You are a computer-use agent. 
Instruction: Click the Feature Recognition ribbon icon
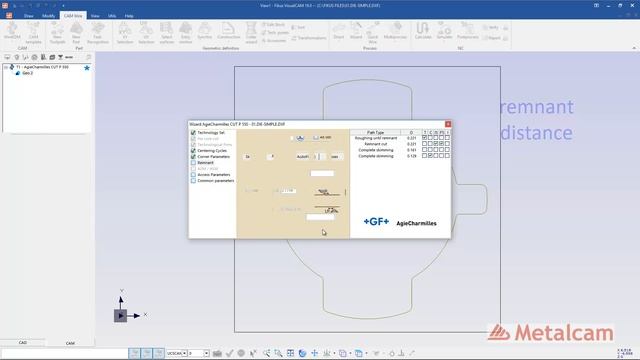[98, 33]
